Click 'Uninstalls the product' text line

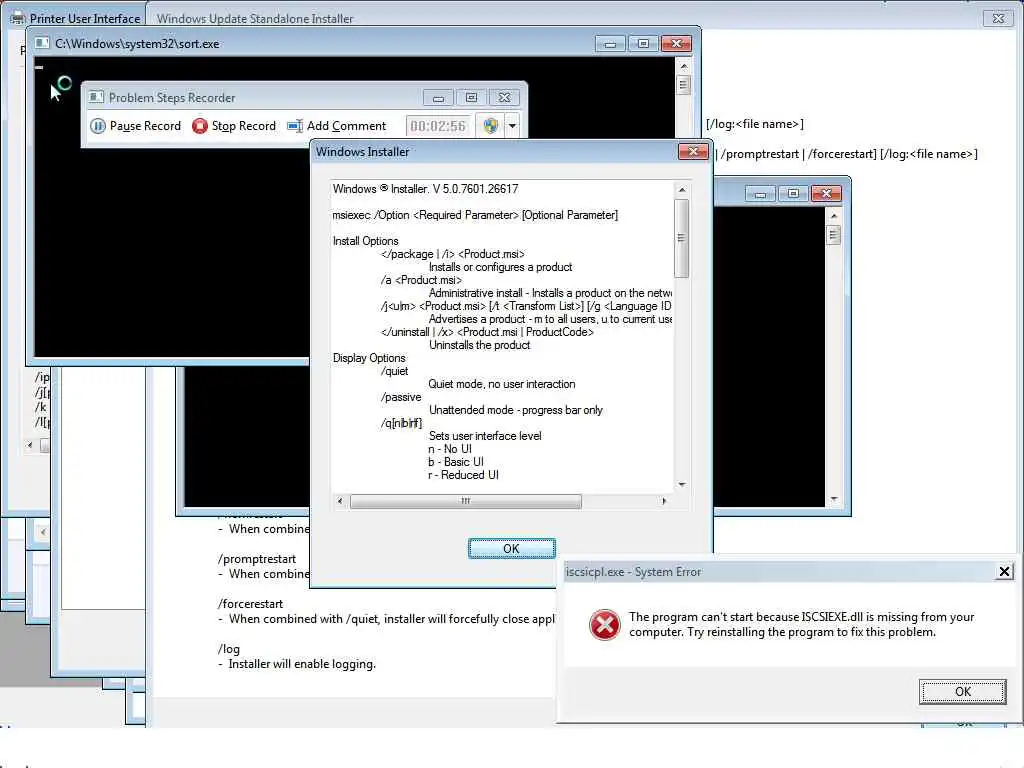click(x=479, y=345)
